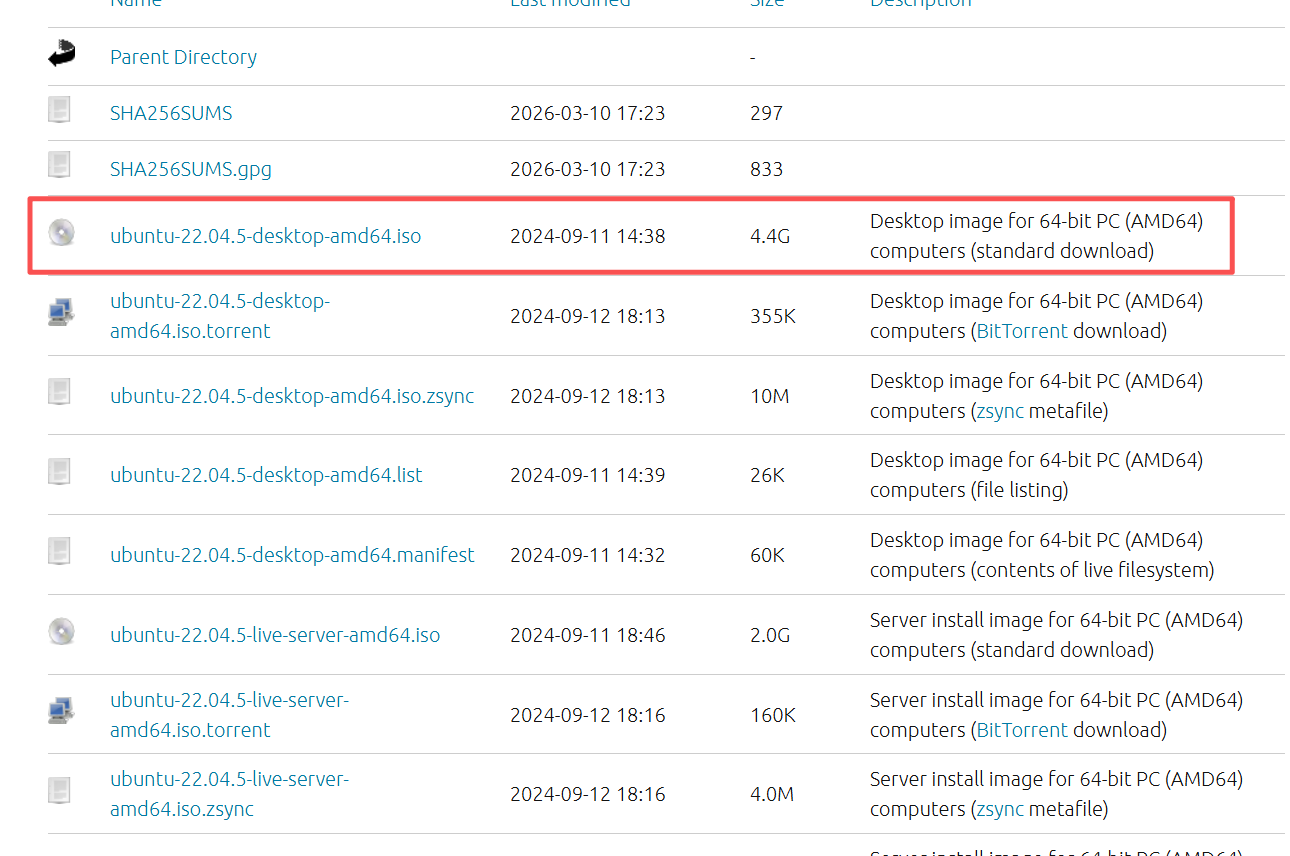The height and width of the screenshot is (856, 1290).
Task: Click the date "2024-09-11 14:39"
Action: (x=587, y=475)
